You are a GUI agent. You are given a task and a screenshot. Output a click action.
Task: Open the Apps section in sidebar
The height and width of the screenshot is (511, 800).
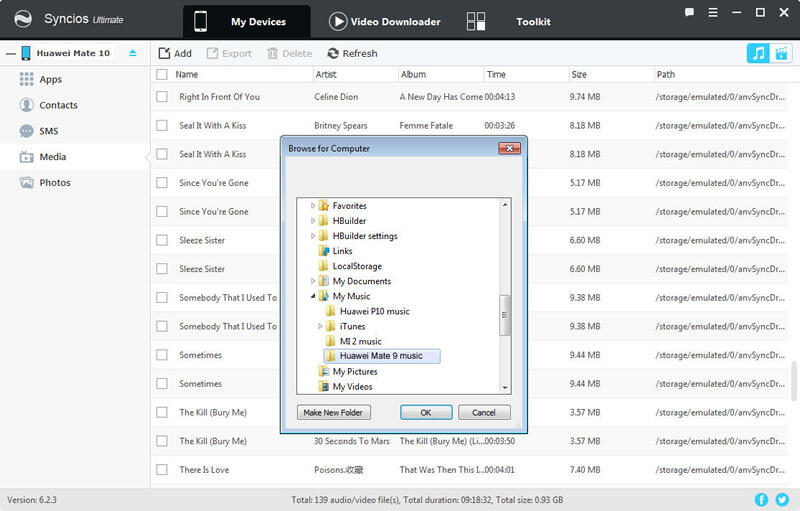coord(50,79)
